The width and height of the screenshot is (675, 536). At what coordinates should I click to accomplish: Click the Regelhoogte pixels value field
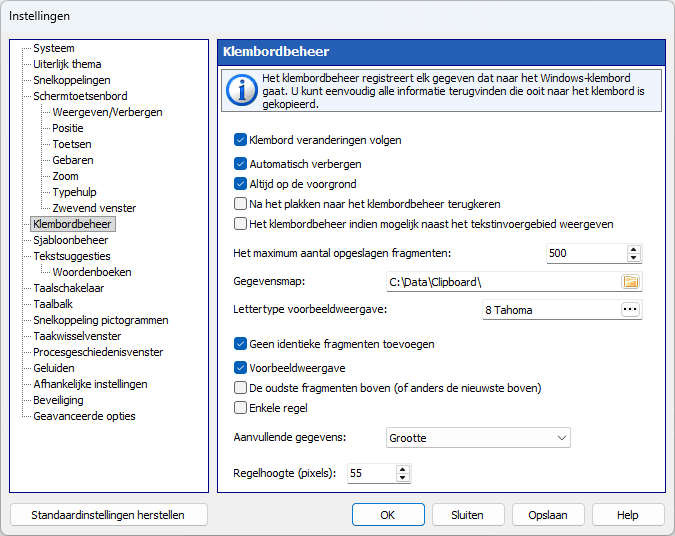[372, 474]
